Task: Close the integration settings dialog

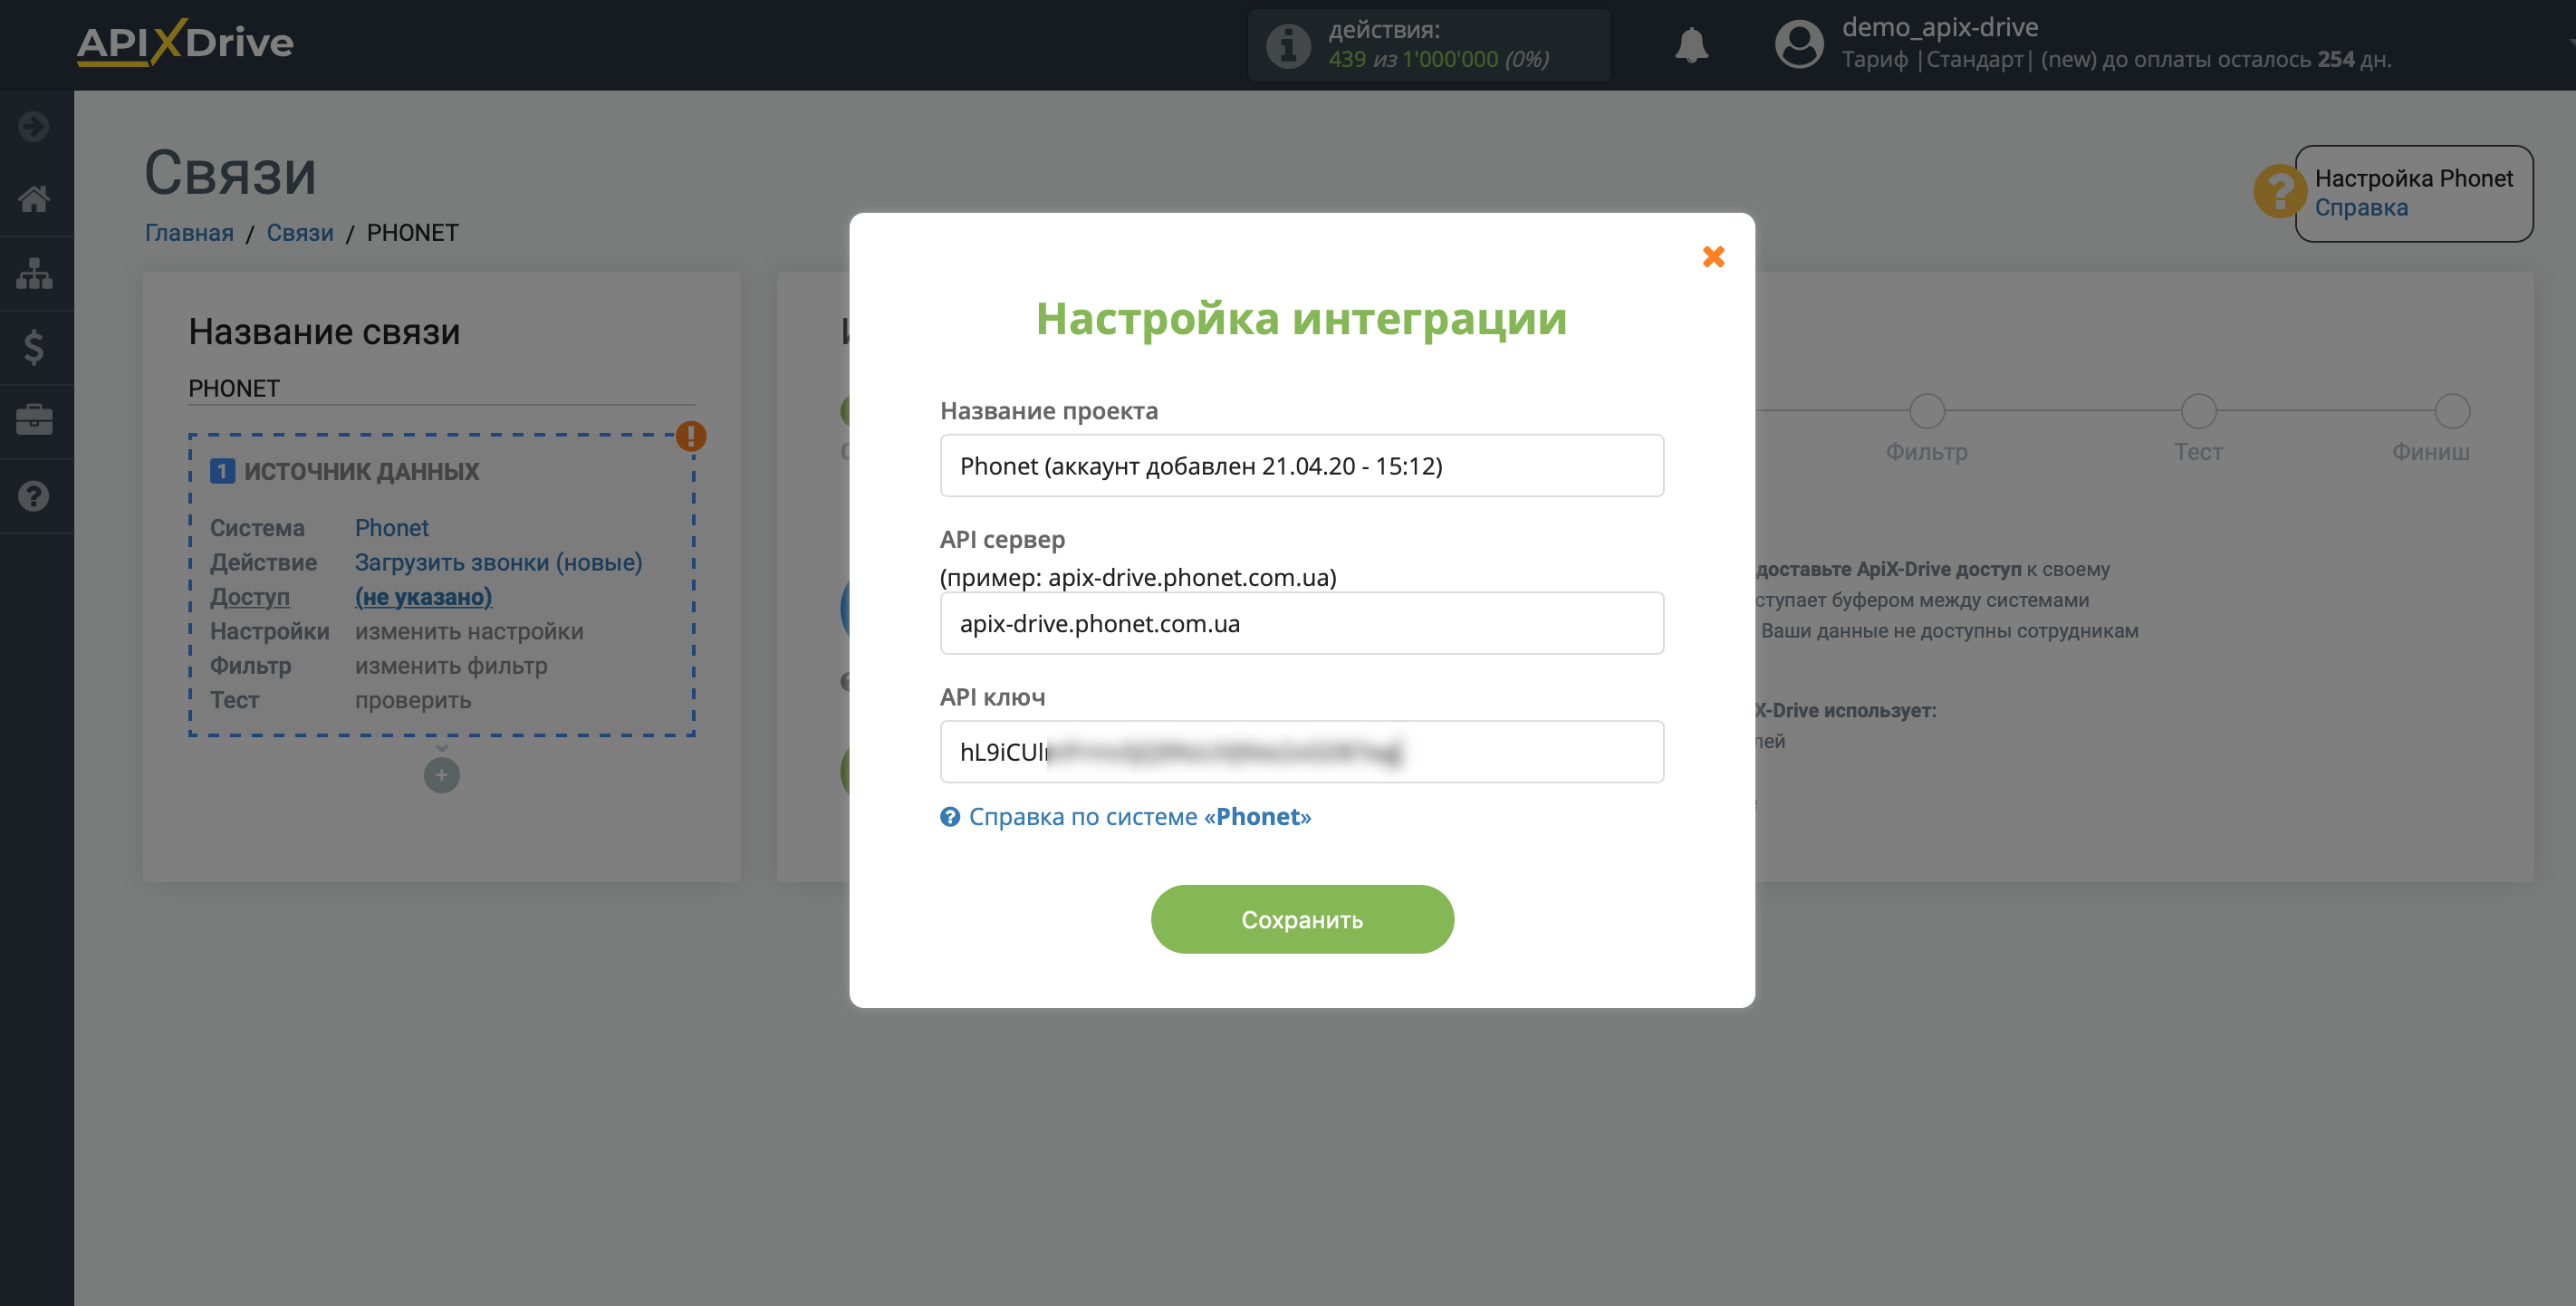Action: 1713,257
